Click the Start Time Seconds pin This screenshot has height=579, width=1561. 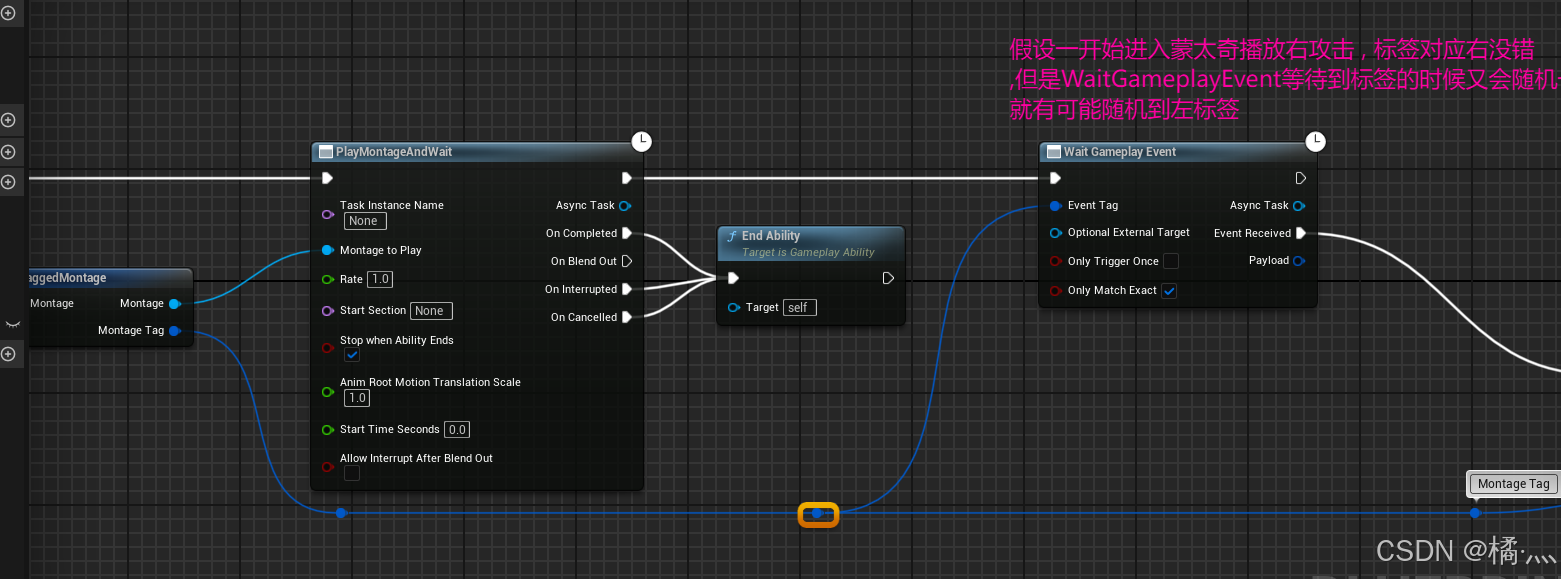tap(327, 430)
